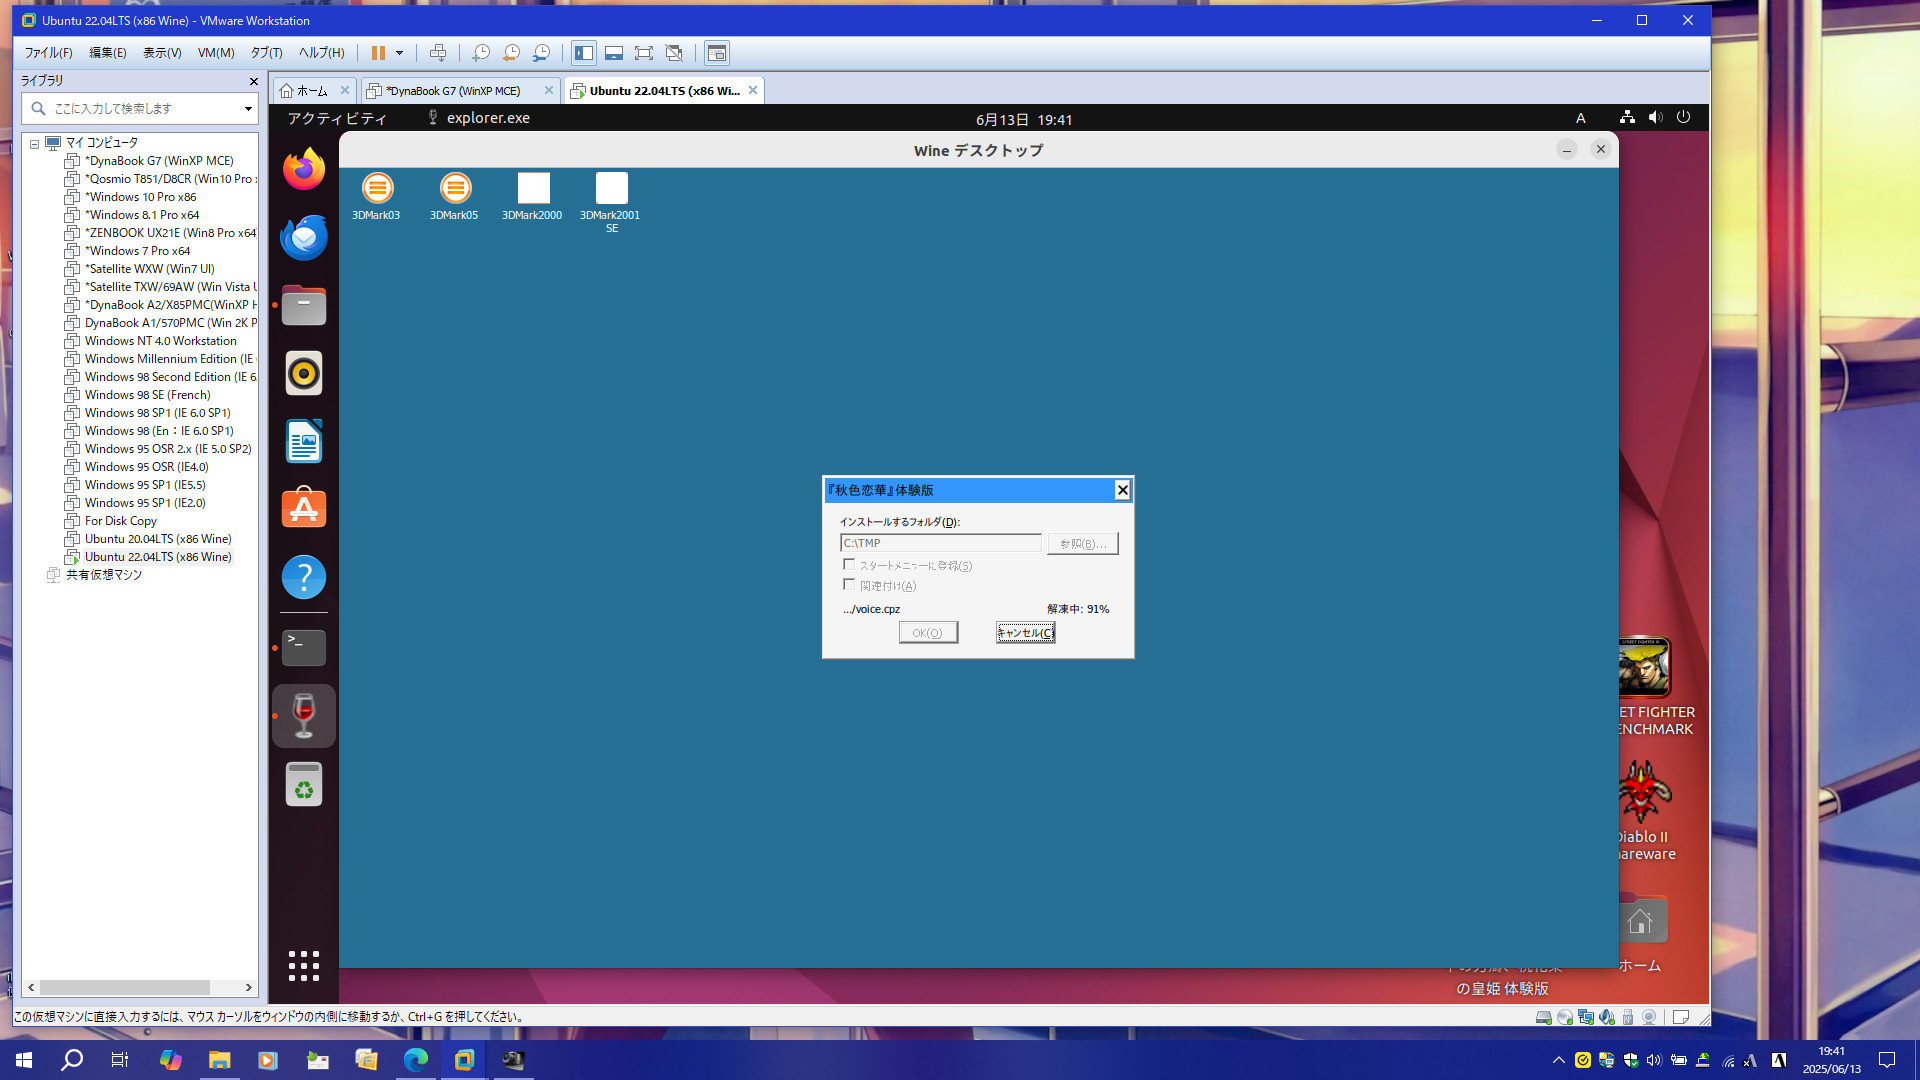Open the Help icon in the dock

coord(304,577)
